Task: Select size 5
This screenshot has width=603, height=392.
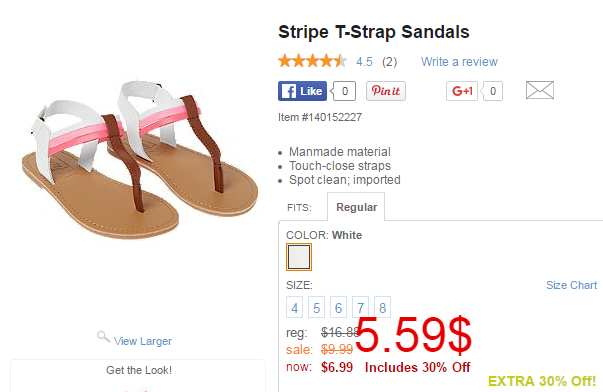Action: click(x=316, y=307)
